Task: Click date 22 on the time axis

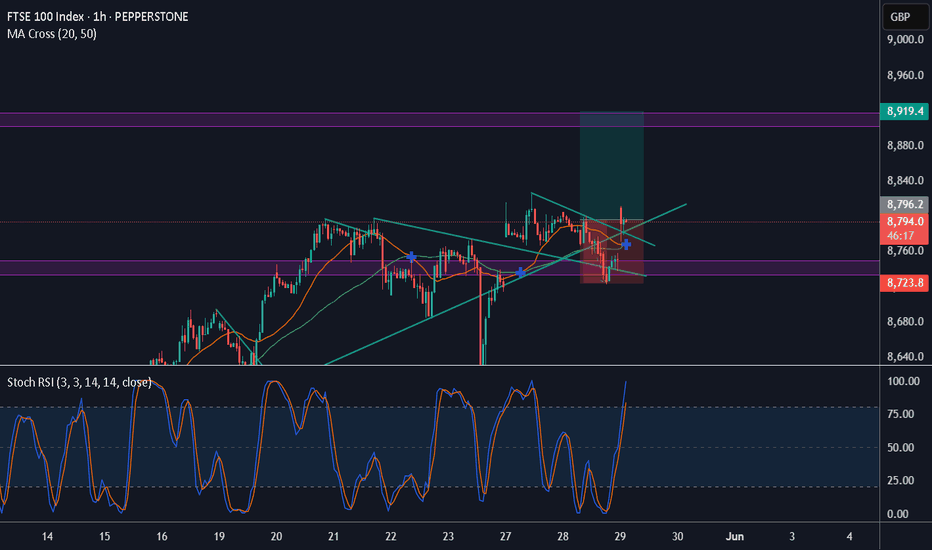Action: pos(391,536)
